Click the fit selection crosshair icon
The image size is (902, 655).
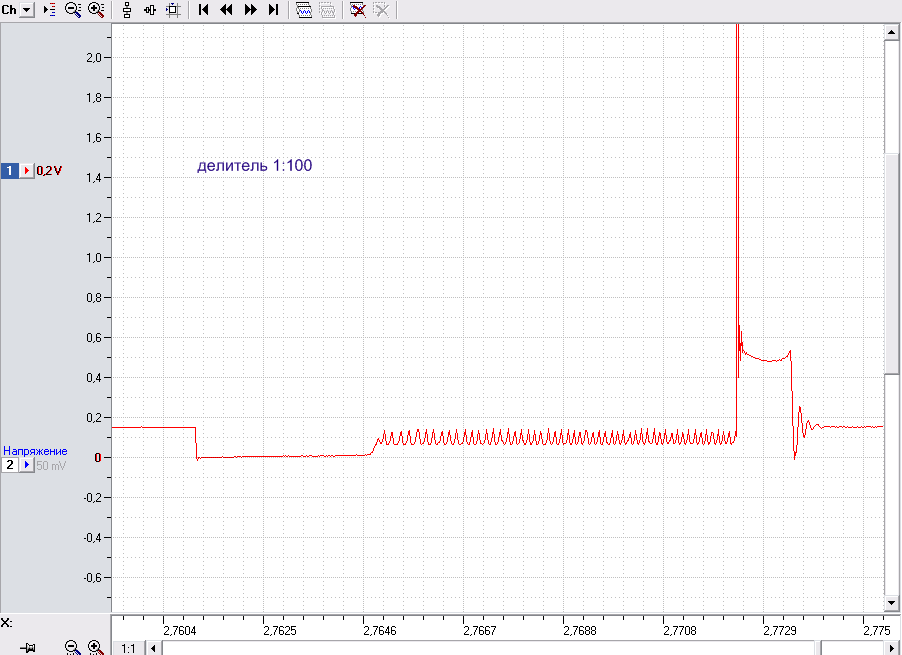(x=173, y=10)
